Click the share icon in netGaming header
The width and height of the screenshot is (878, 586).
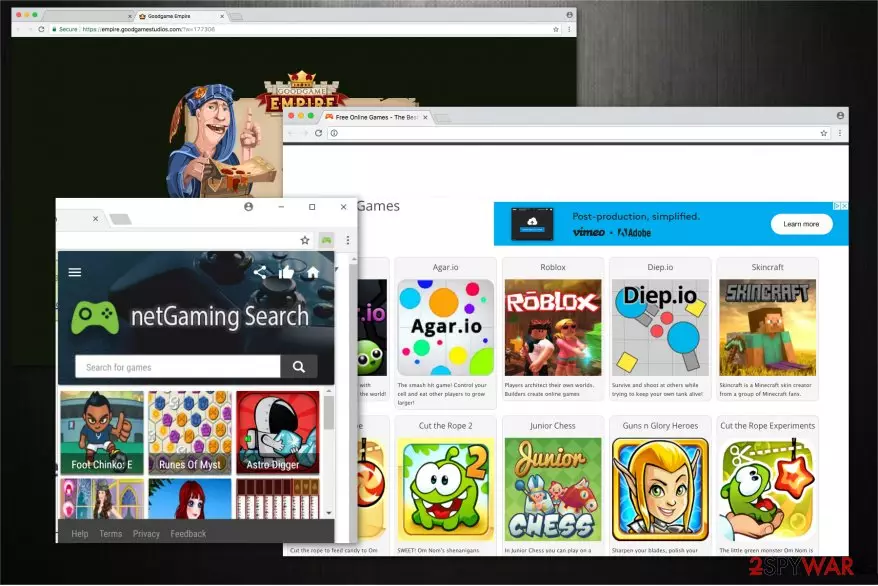point(260,272)
